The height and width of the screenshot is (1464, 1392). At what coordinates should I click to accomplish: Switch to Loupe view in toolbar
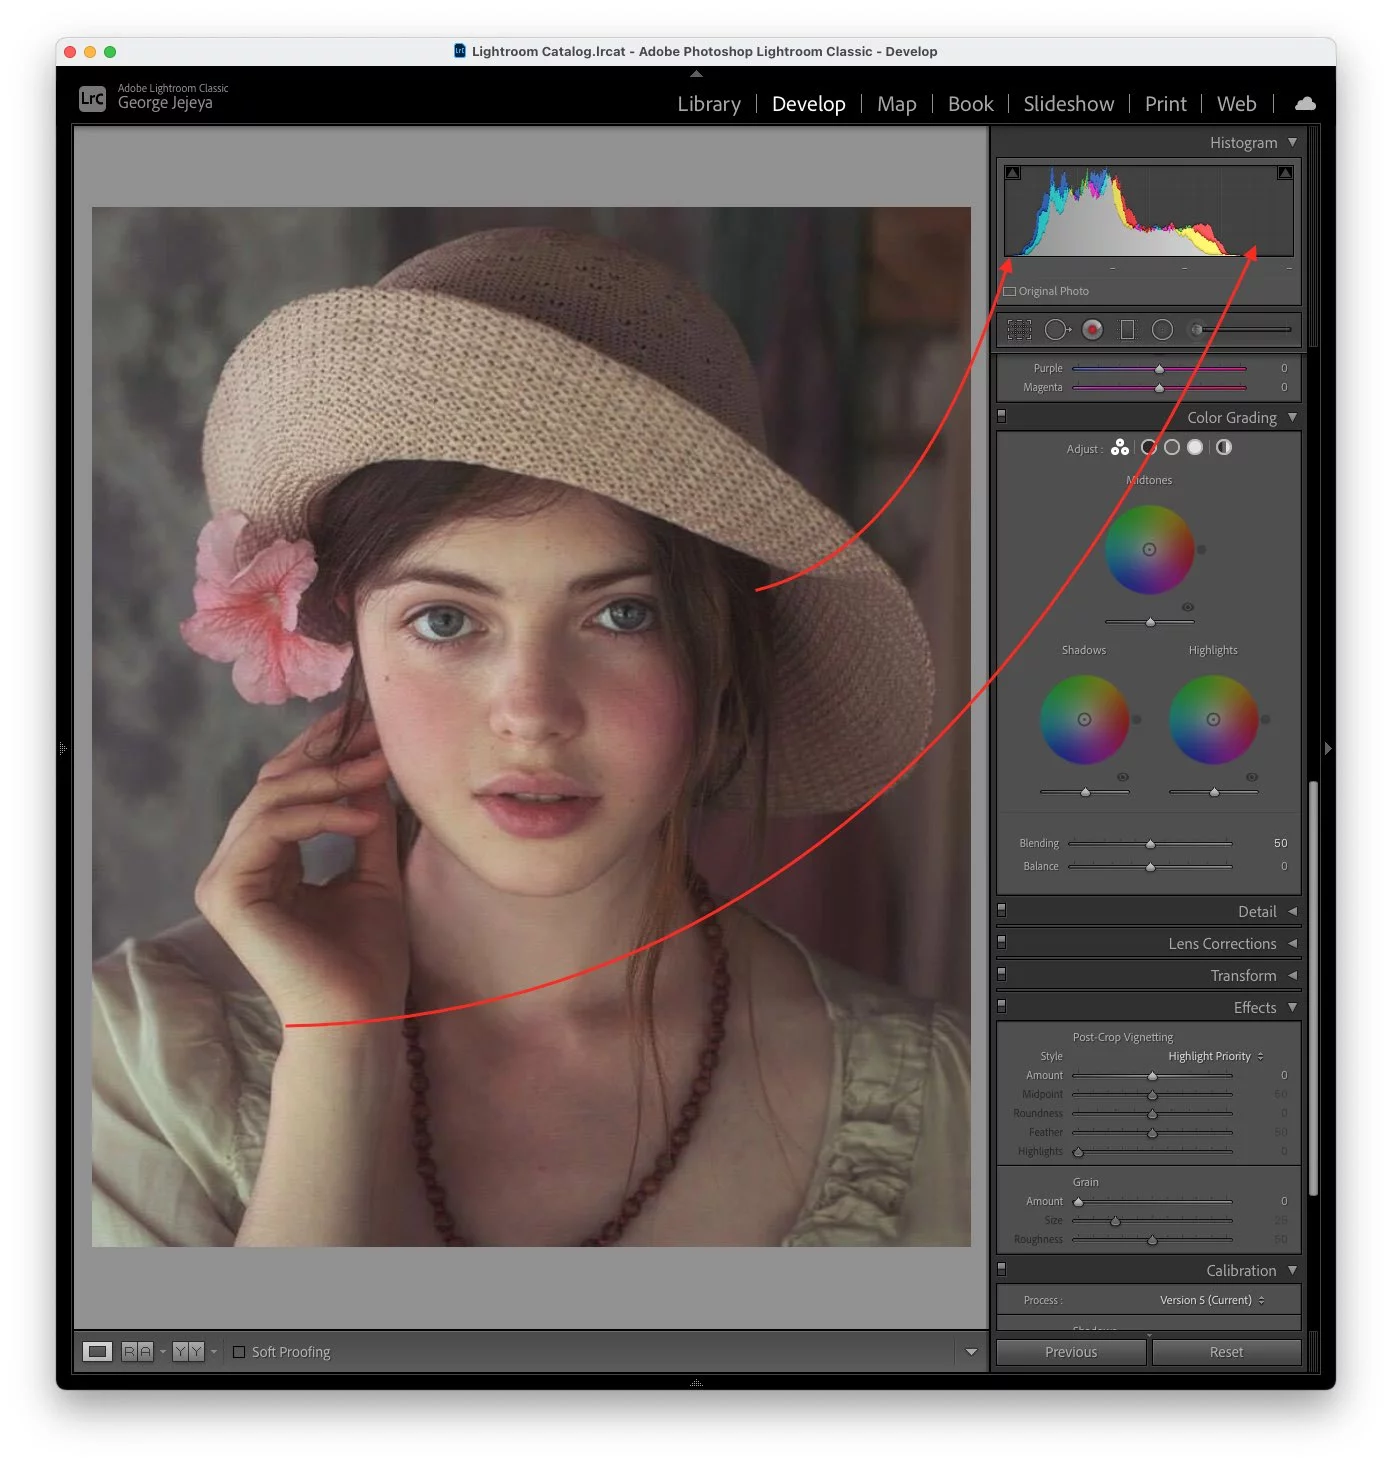(97, 1351)
